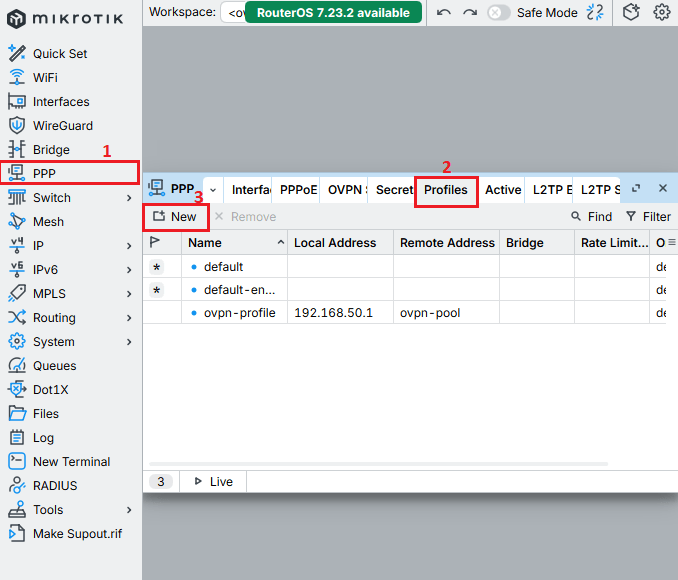Open the PPP window tab dropdown
The image size is (678, 580).
213,190
